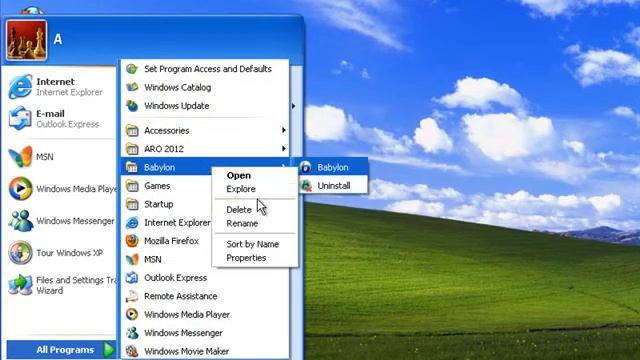The image size is (640, 360).
Task: Open Windows Messenger icon in left pane
Action: point(20,220)
